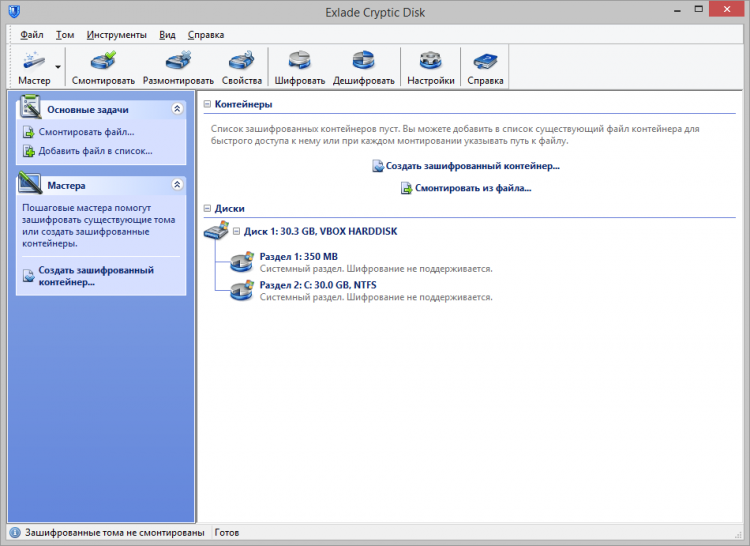
Task: Click sidebar Создать зашифрованный контейнер... link
Action: (96, 276)
